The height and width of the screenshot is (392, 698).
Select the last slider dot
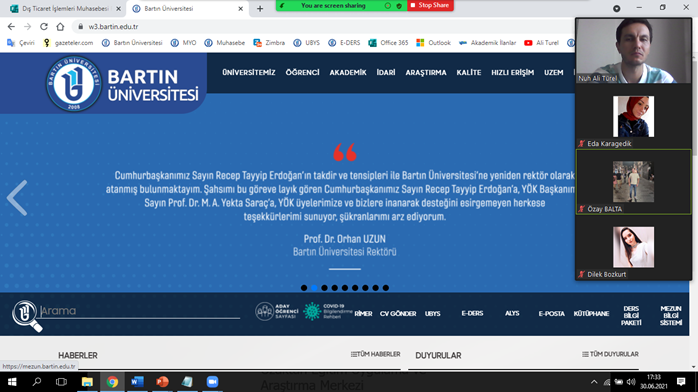tap(386, 288)
